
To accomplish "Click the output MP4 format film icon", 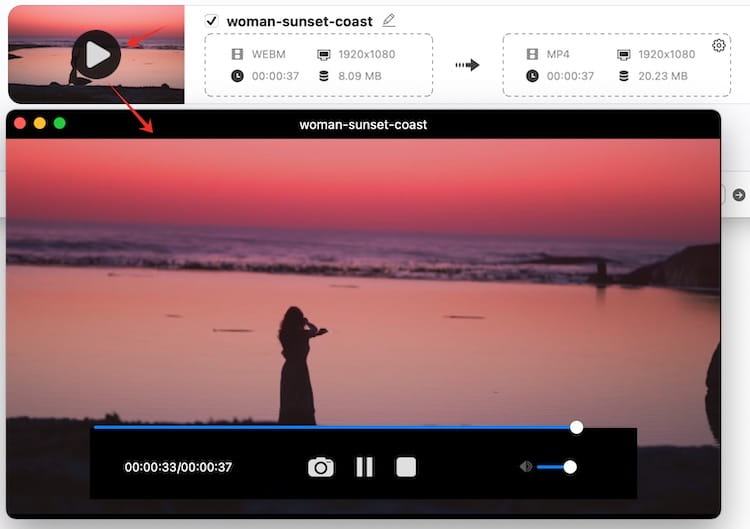I will [x=532, y=54].
